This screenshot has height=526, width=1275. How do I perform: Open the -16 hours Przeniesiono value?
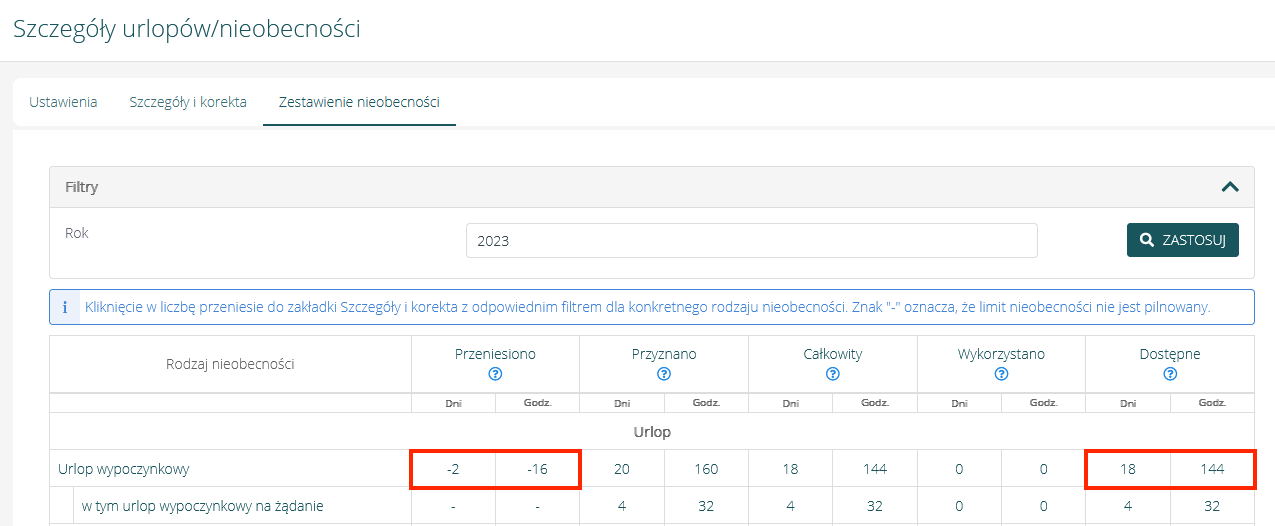click(x=537, y=469)
